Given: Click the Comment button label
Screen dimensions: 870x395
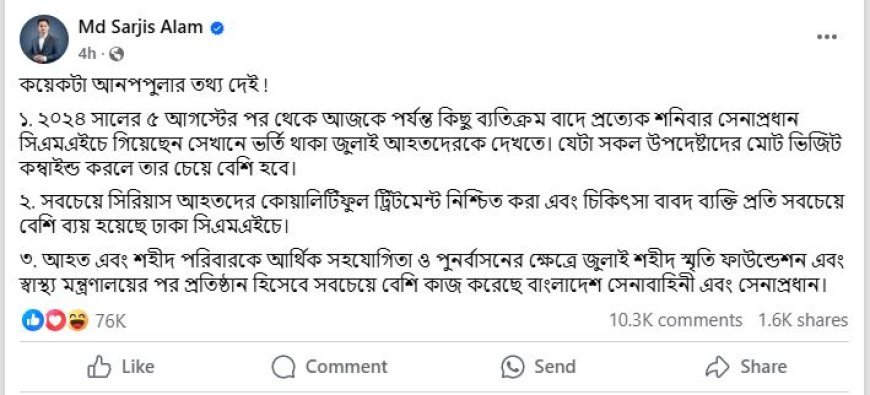Looking at the screenshot, I should click(x=346, y=367).
